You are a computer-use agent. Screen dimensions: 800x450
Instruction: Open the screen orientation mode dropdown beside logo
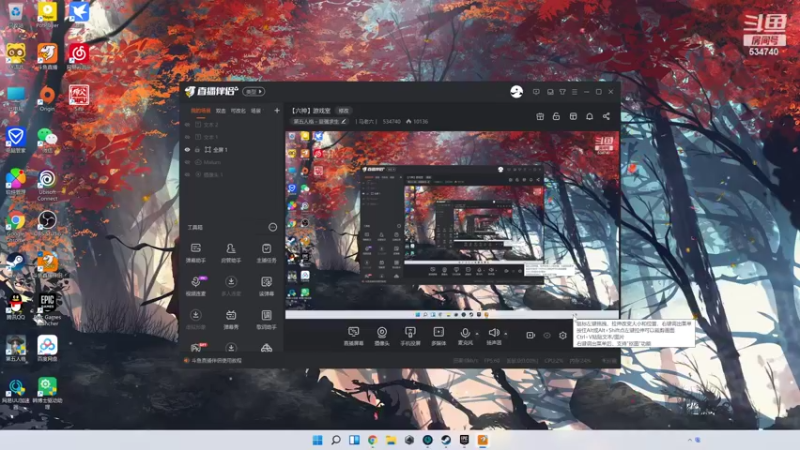(254, 92)
